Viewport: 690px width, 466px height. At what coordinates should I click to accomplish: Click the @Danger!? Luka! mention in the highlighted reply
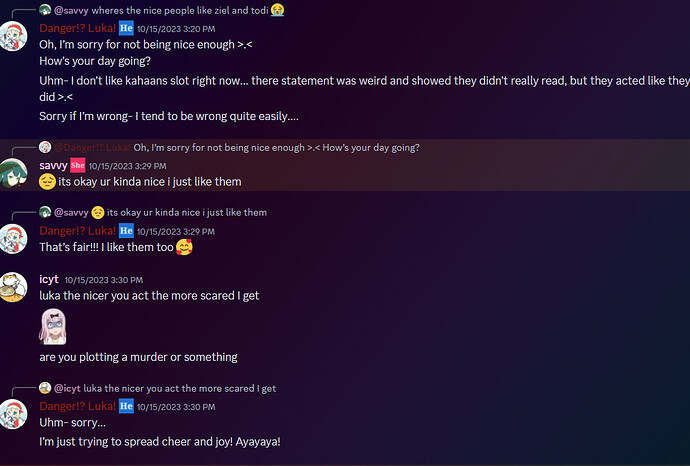point(92,147)
